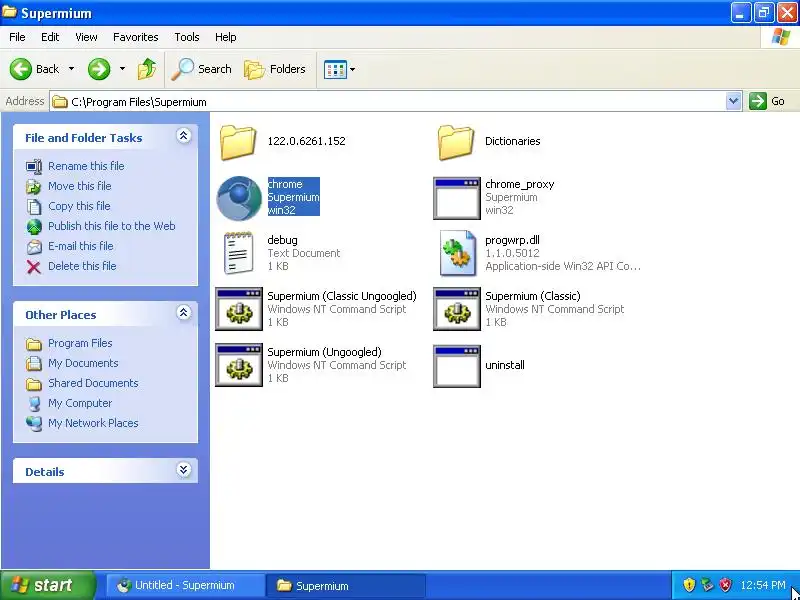This screenshot has width=800, height=600.
Task: Open the Edit menu
Action: pyautogui.click(x=50, y=37)
